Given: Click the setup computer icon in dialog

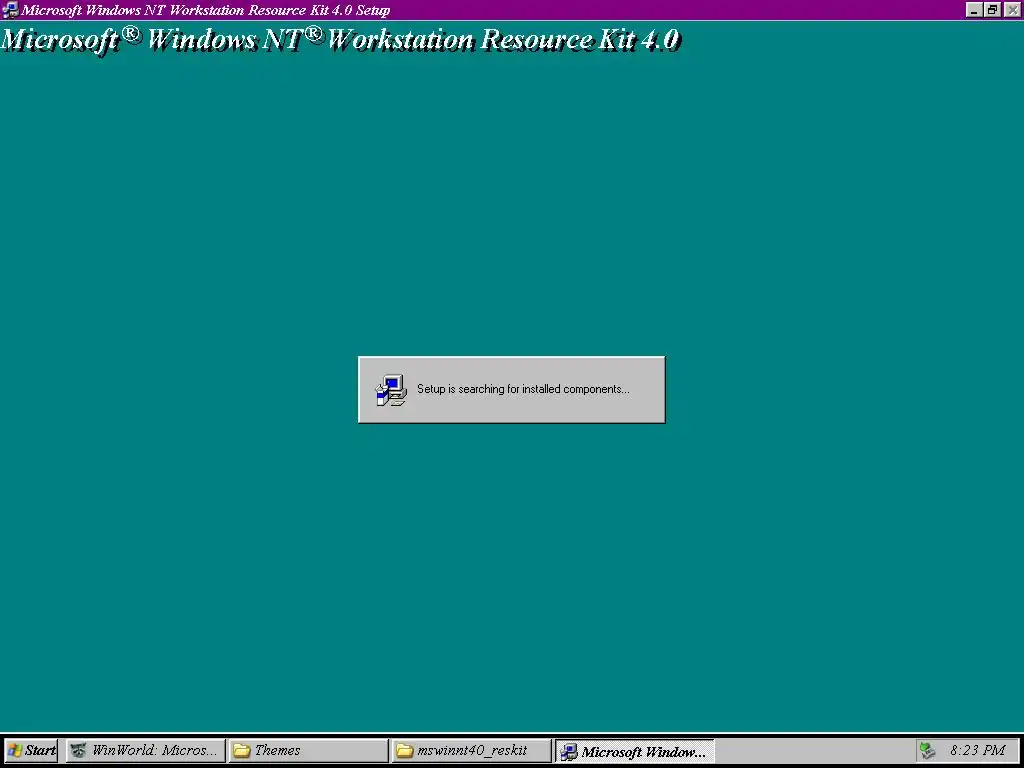Looking at the screenshot, I should 391,390.
